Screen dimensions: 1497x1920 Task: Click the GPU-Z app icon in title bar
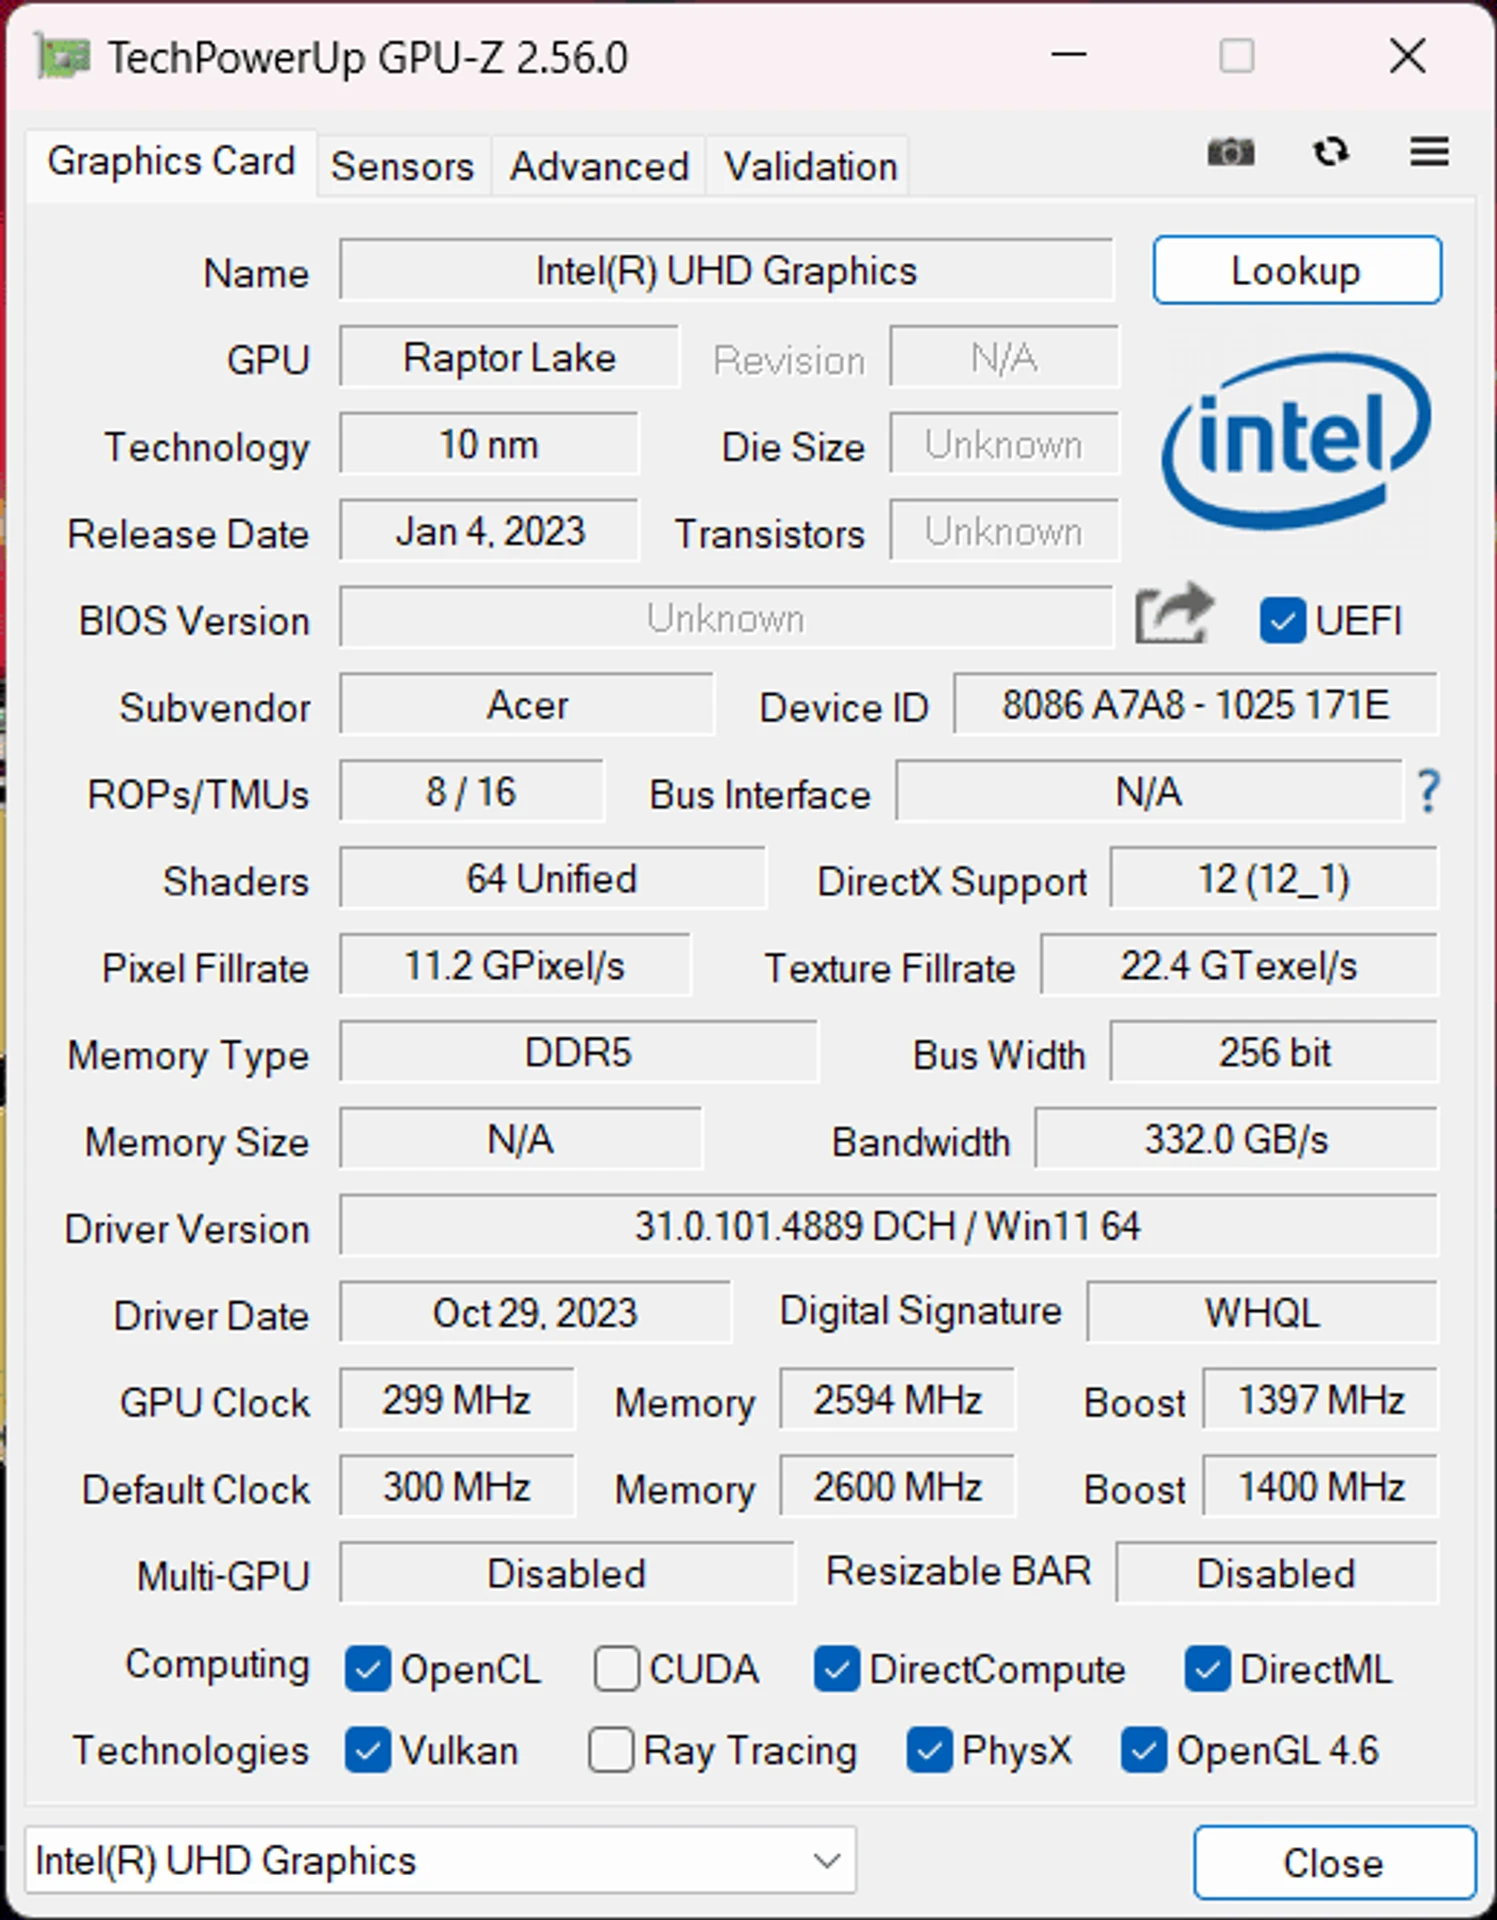pyautogui.click(x=63, y=57)
